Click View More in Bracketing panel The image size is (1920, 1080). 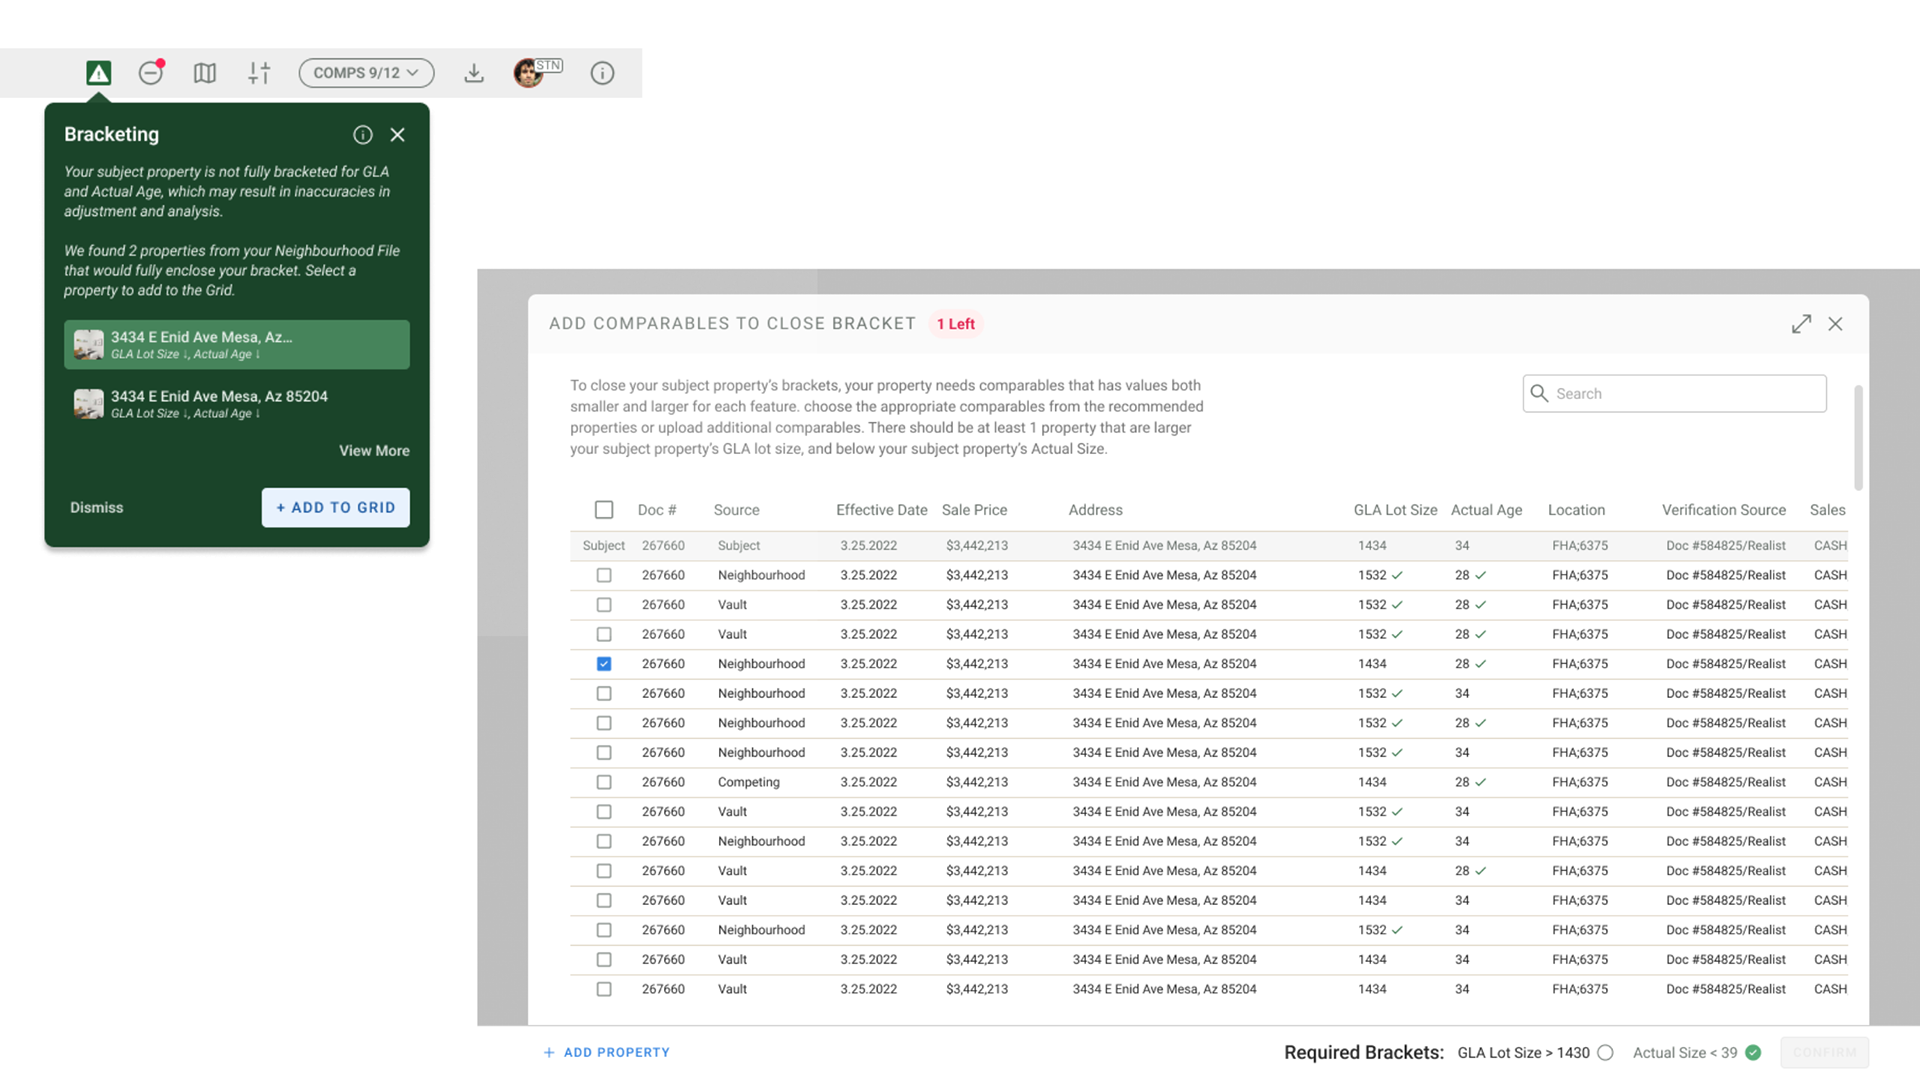click(x=374, y=451)
